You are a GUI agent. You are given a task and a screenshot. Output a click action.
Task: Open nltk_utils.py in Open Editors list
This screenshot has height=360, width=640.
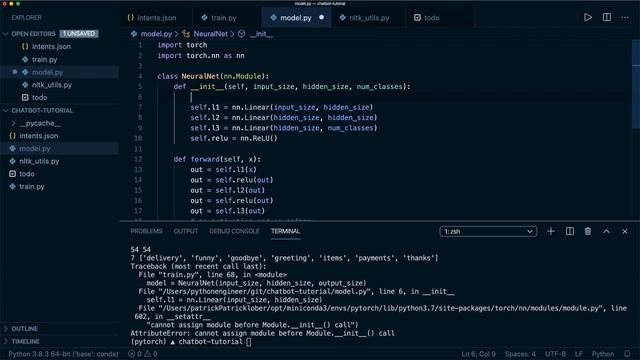[x=51, y=85]
